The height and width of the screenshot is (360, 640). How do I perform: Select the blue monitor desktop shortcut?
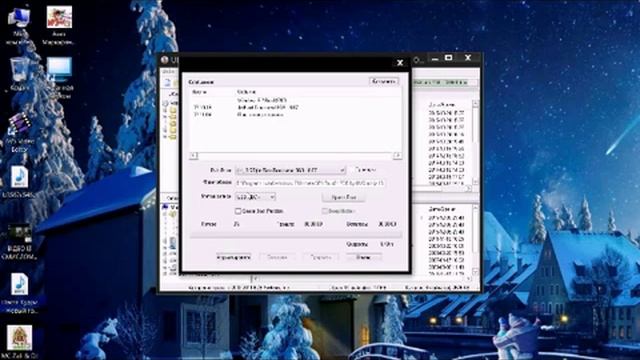pos(60,69)
